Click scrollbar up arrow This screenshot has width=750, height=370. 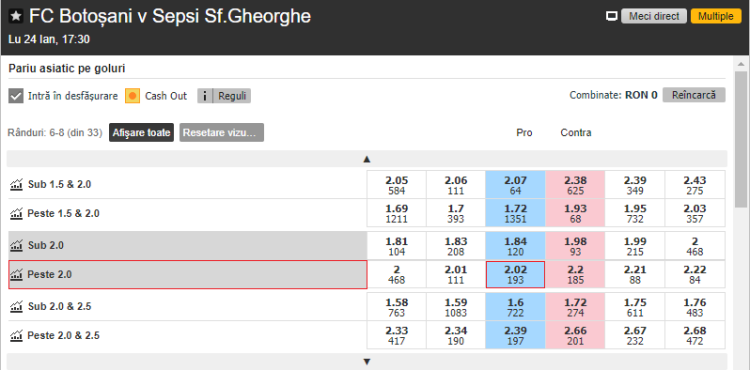741,64
